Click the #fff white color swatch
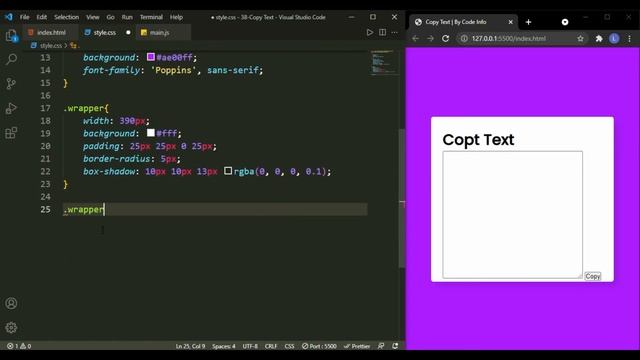Image resolution: width=640 pixels, height=360 pixels. (x=151, y=133)
